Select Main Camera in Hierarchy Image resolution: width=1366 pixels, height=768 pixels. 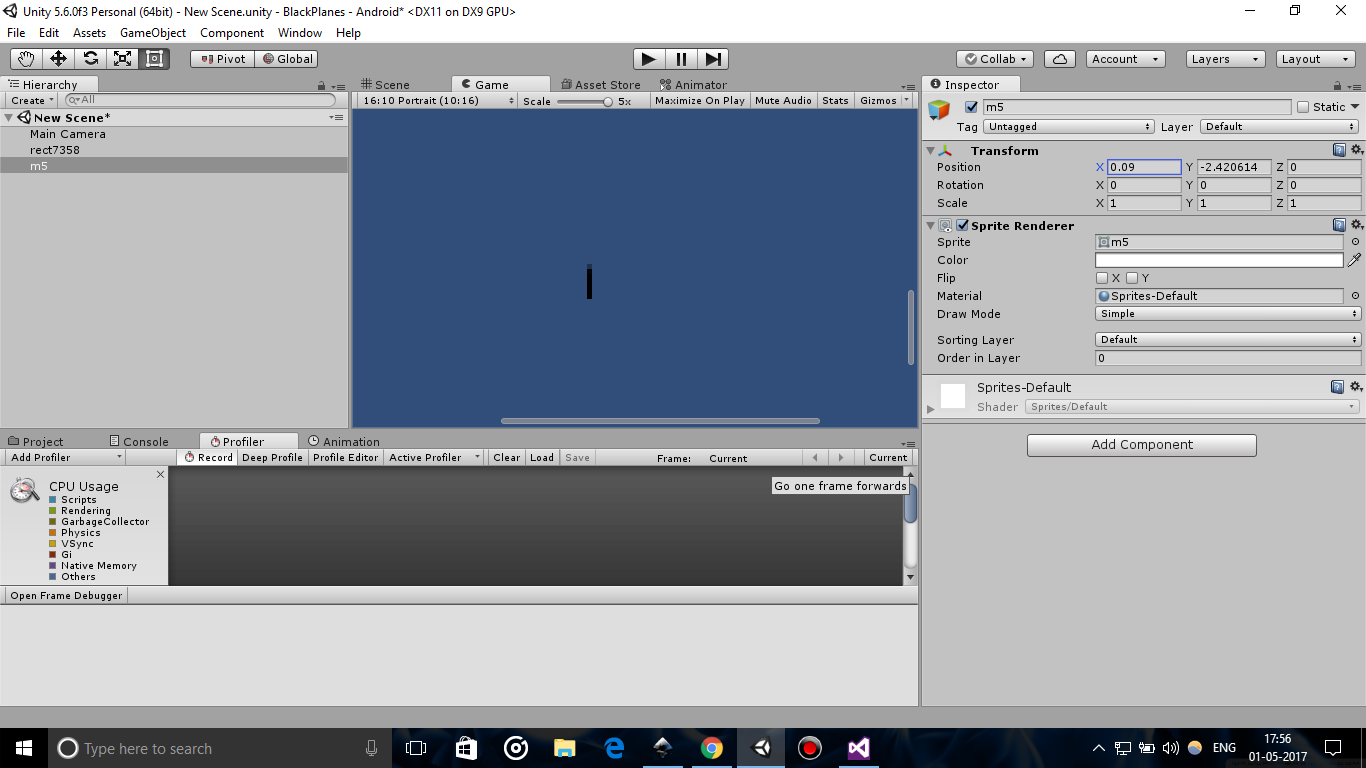(x=68, y=134)
